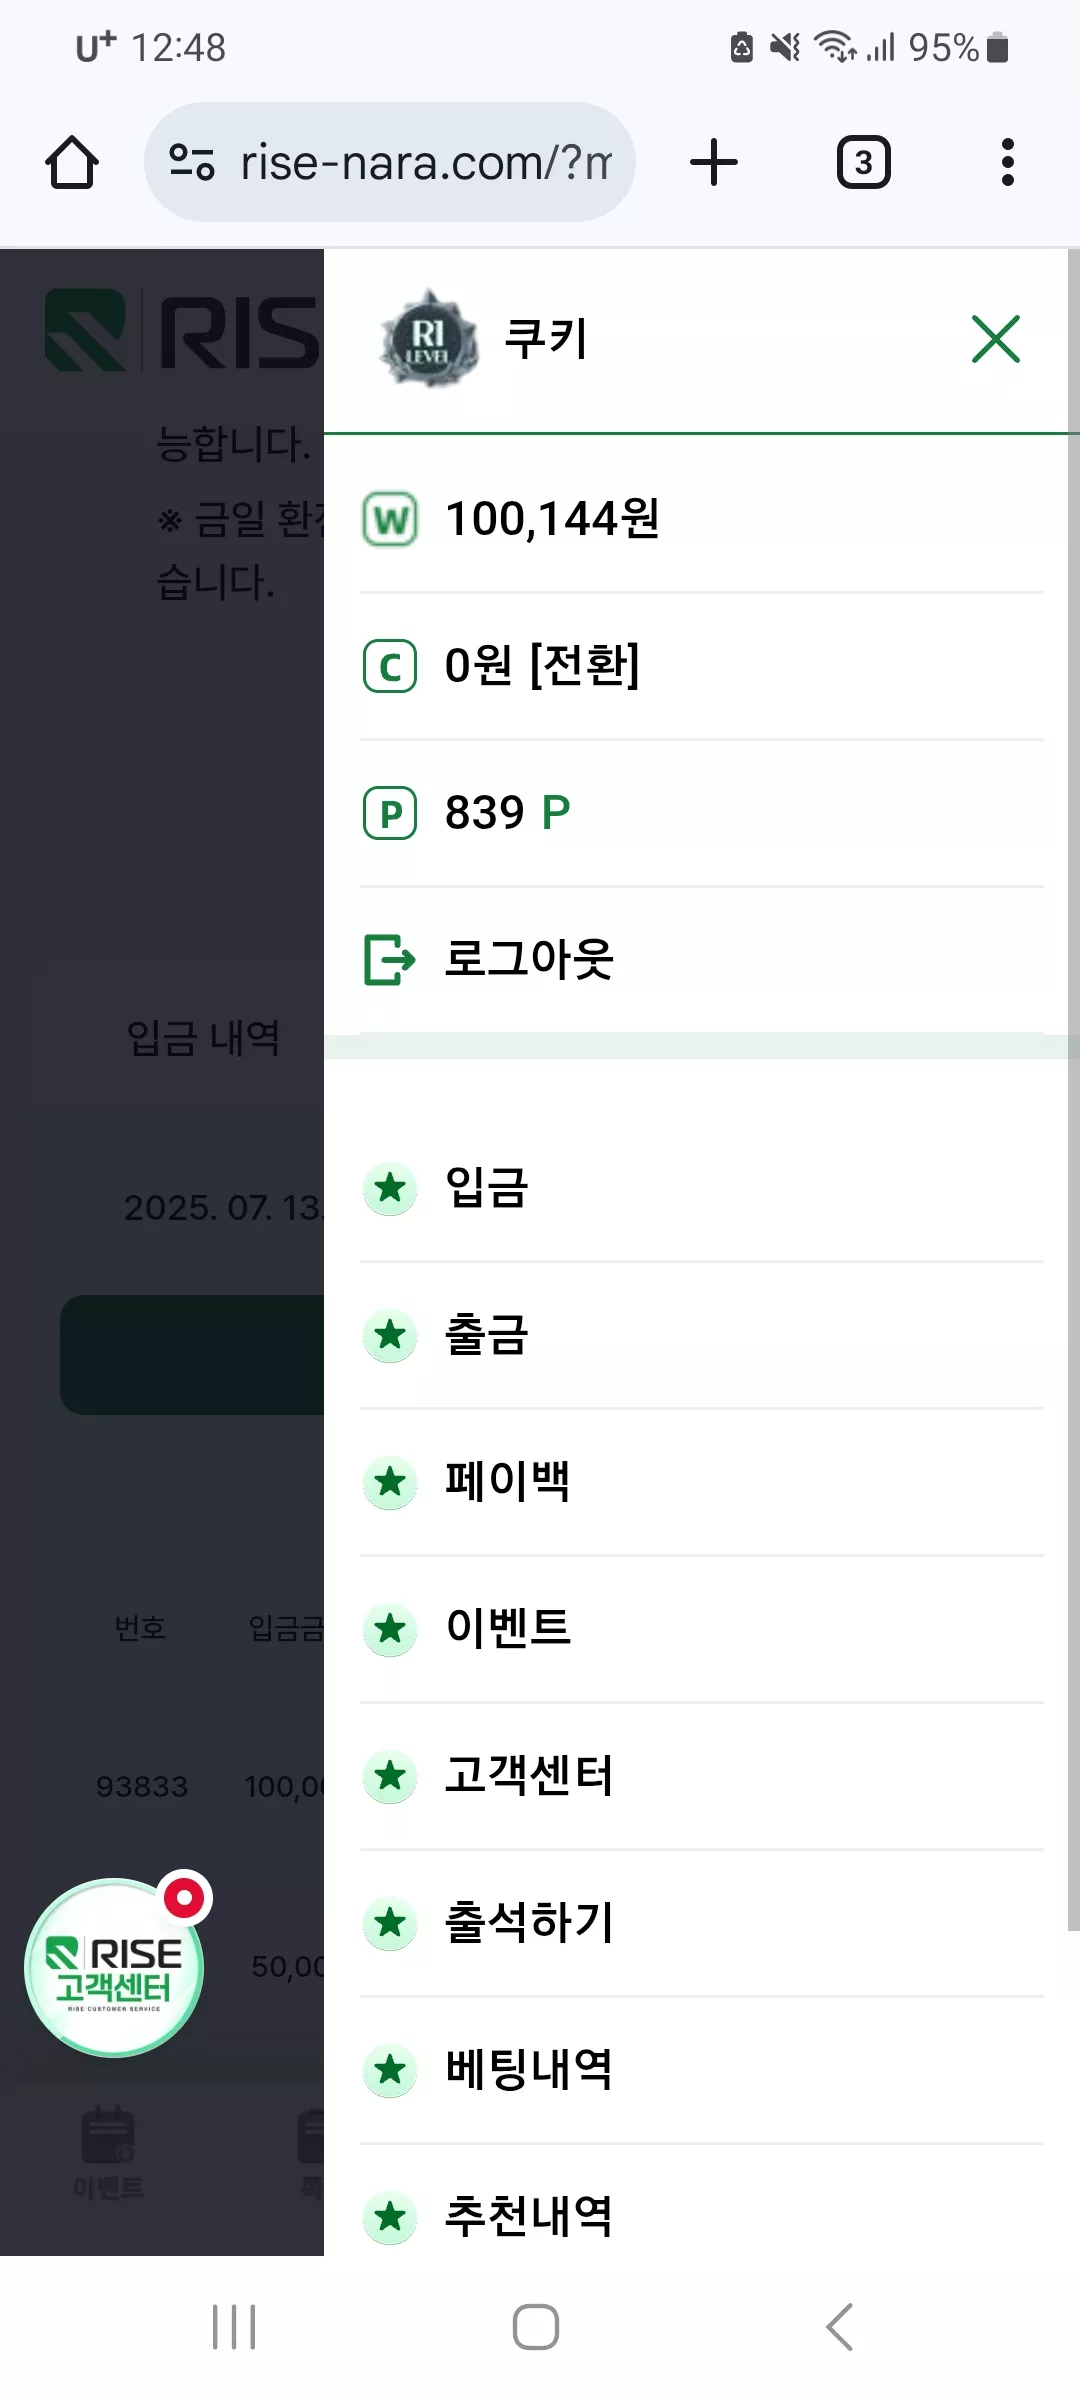Select the 출금 menu item
Viewport: 1080px width, 2400px height.
click(x=702, y=1335)
